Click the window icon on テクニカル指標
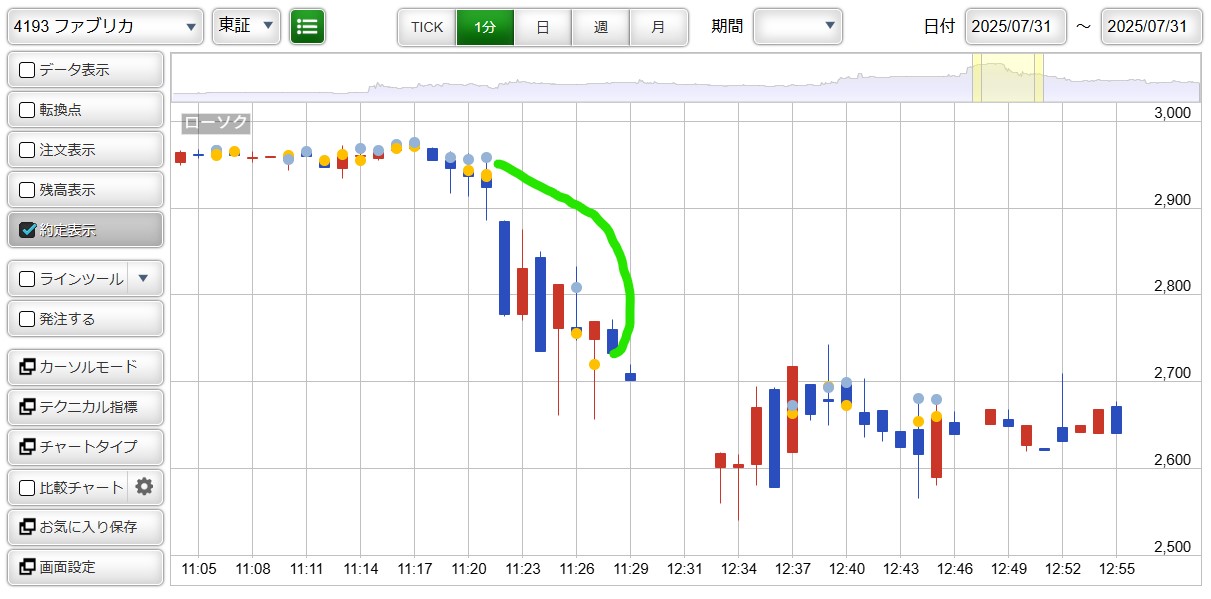The image size is (1211, 599). pos(27,407)
